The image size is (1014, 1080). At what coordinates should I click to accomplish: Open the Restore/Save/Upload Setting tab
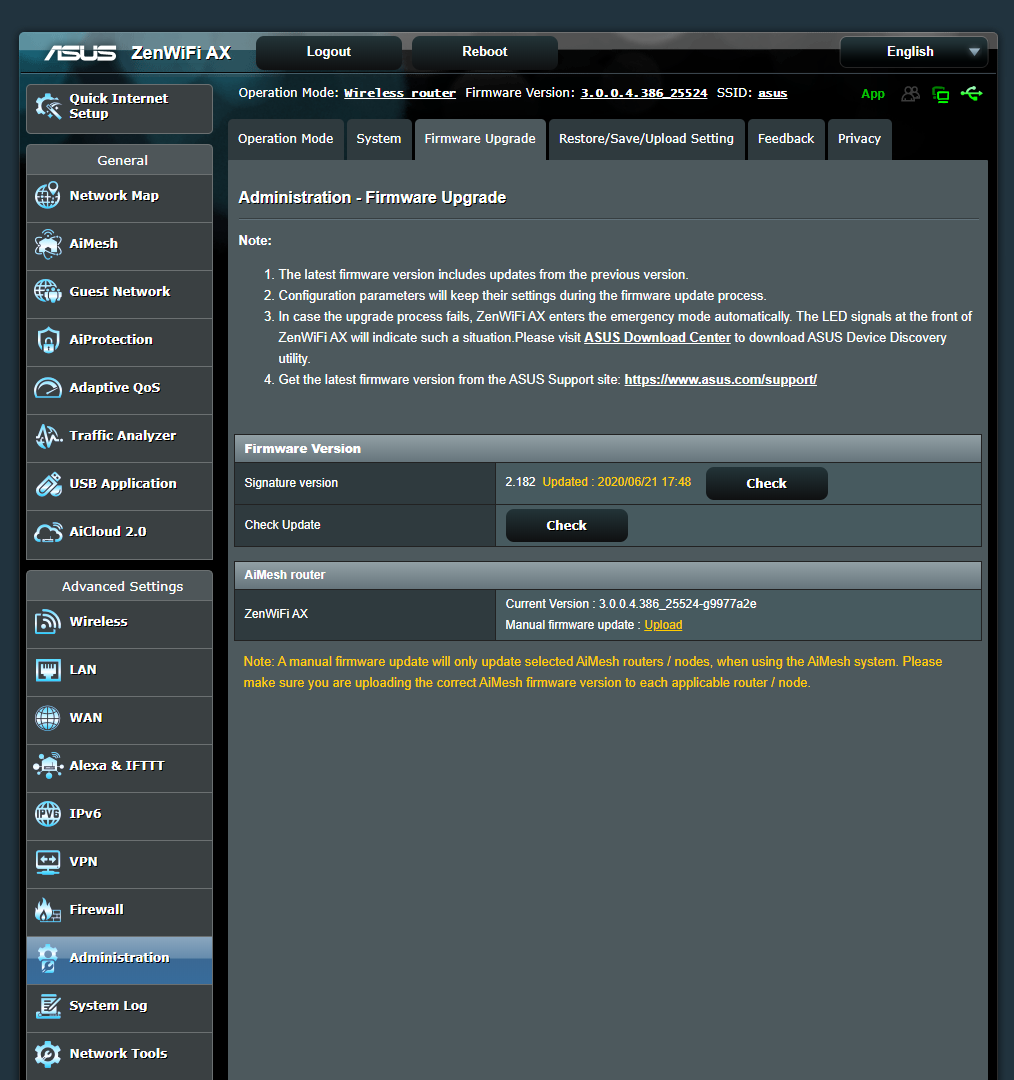coord(646,139)
